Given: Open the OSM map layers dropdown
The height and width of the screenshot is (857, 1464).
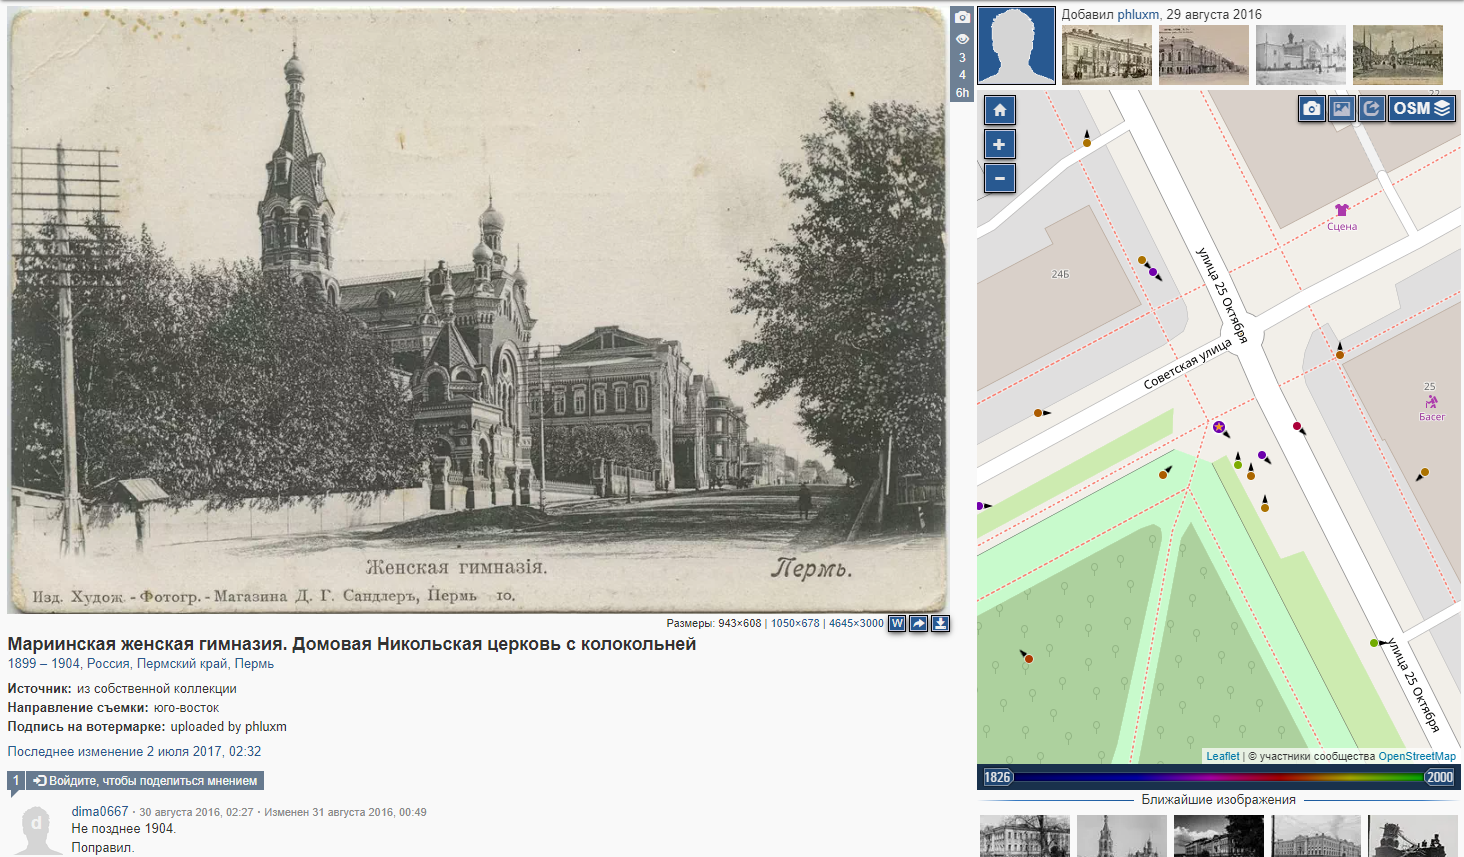Looking at the screenshot, I should point(1421,108).
